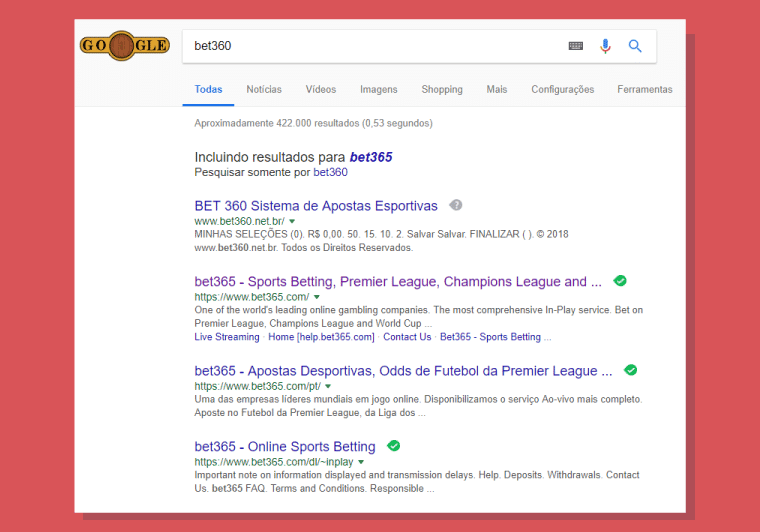Switch to the Notícias tab
This screenshot has height=532, width=760.
264,90
